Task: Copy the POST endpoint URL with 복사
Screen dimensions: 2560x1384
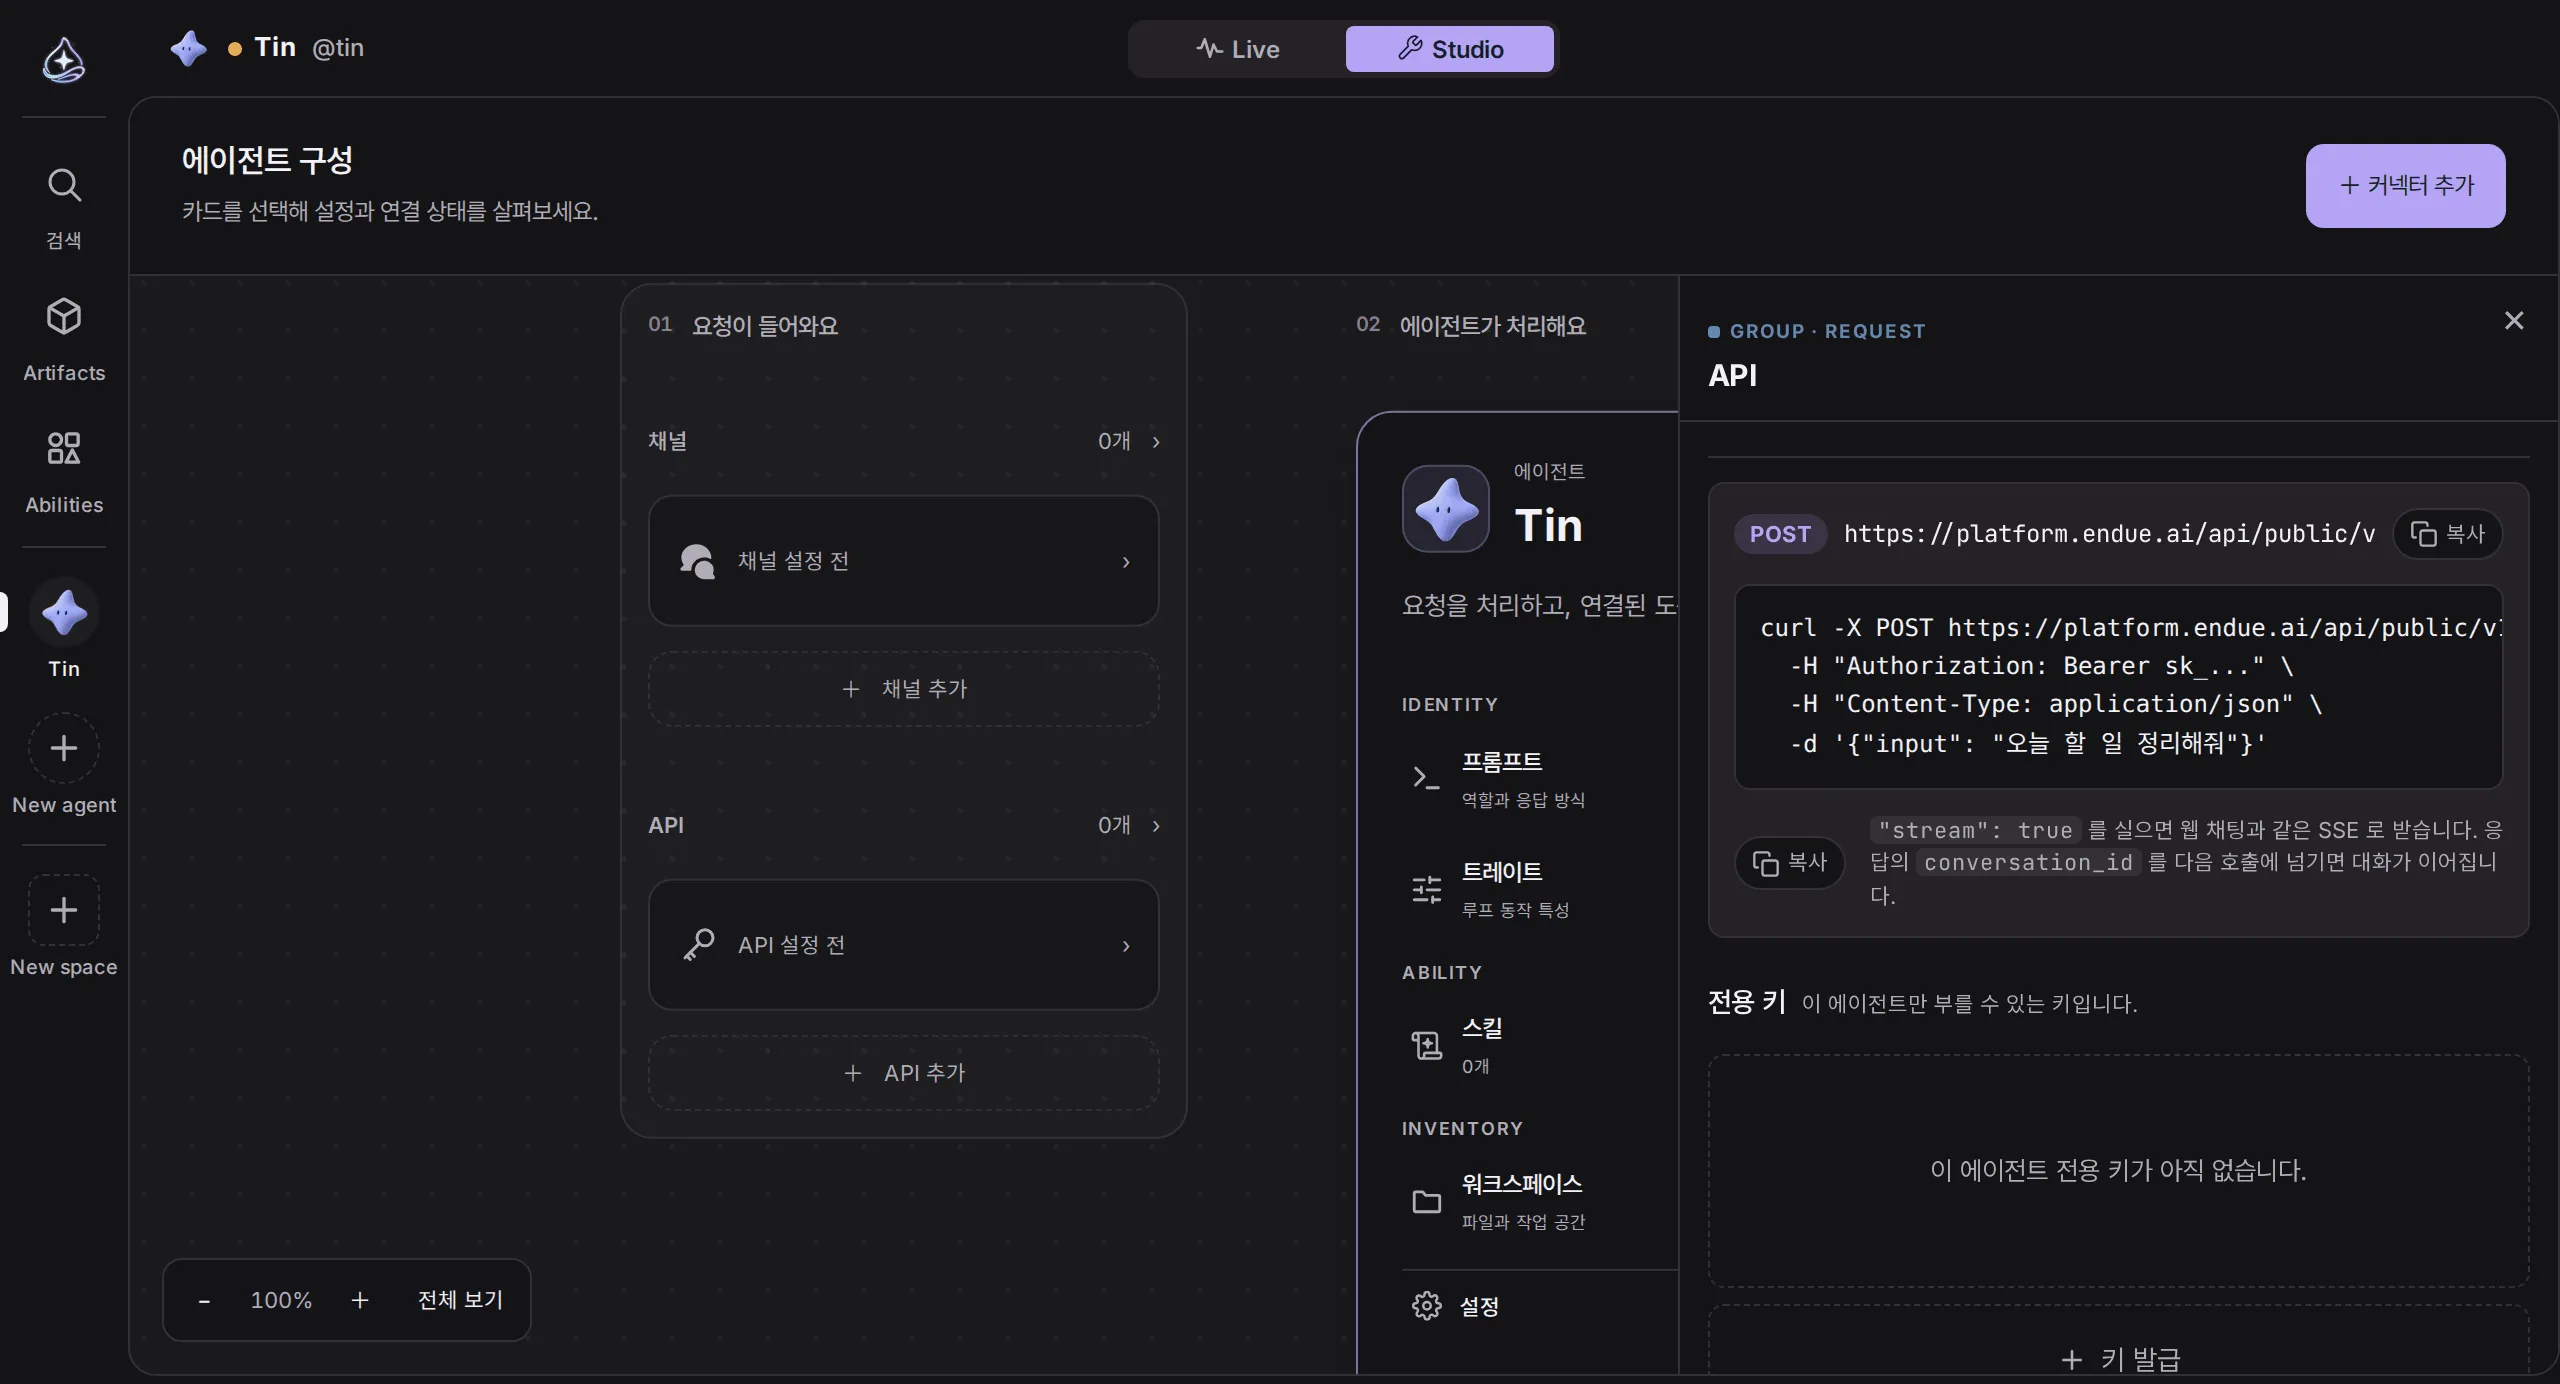Action: pos(2447,534)
